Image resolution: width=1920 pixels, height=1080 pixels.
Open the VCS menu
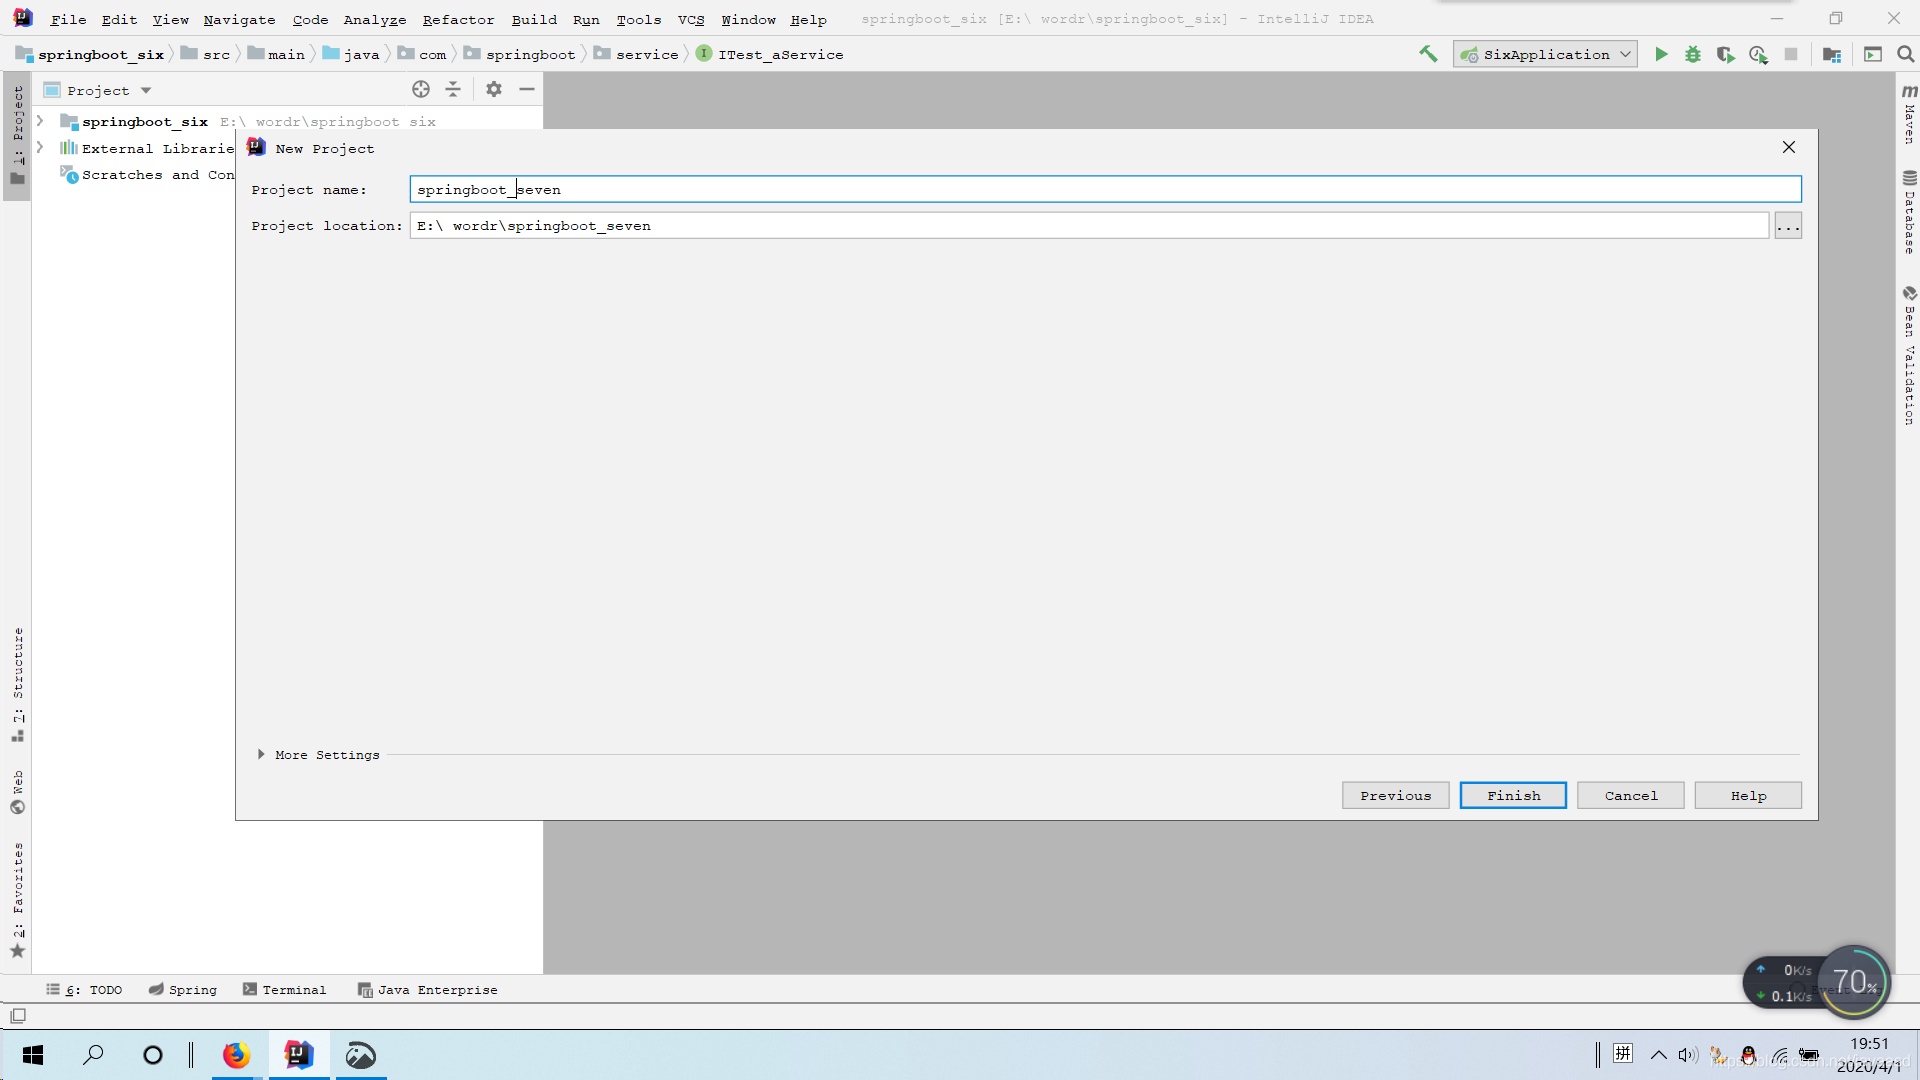691,19
